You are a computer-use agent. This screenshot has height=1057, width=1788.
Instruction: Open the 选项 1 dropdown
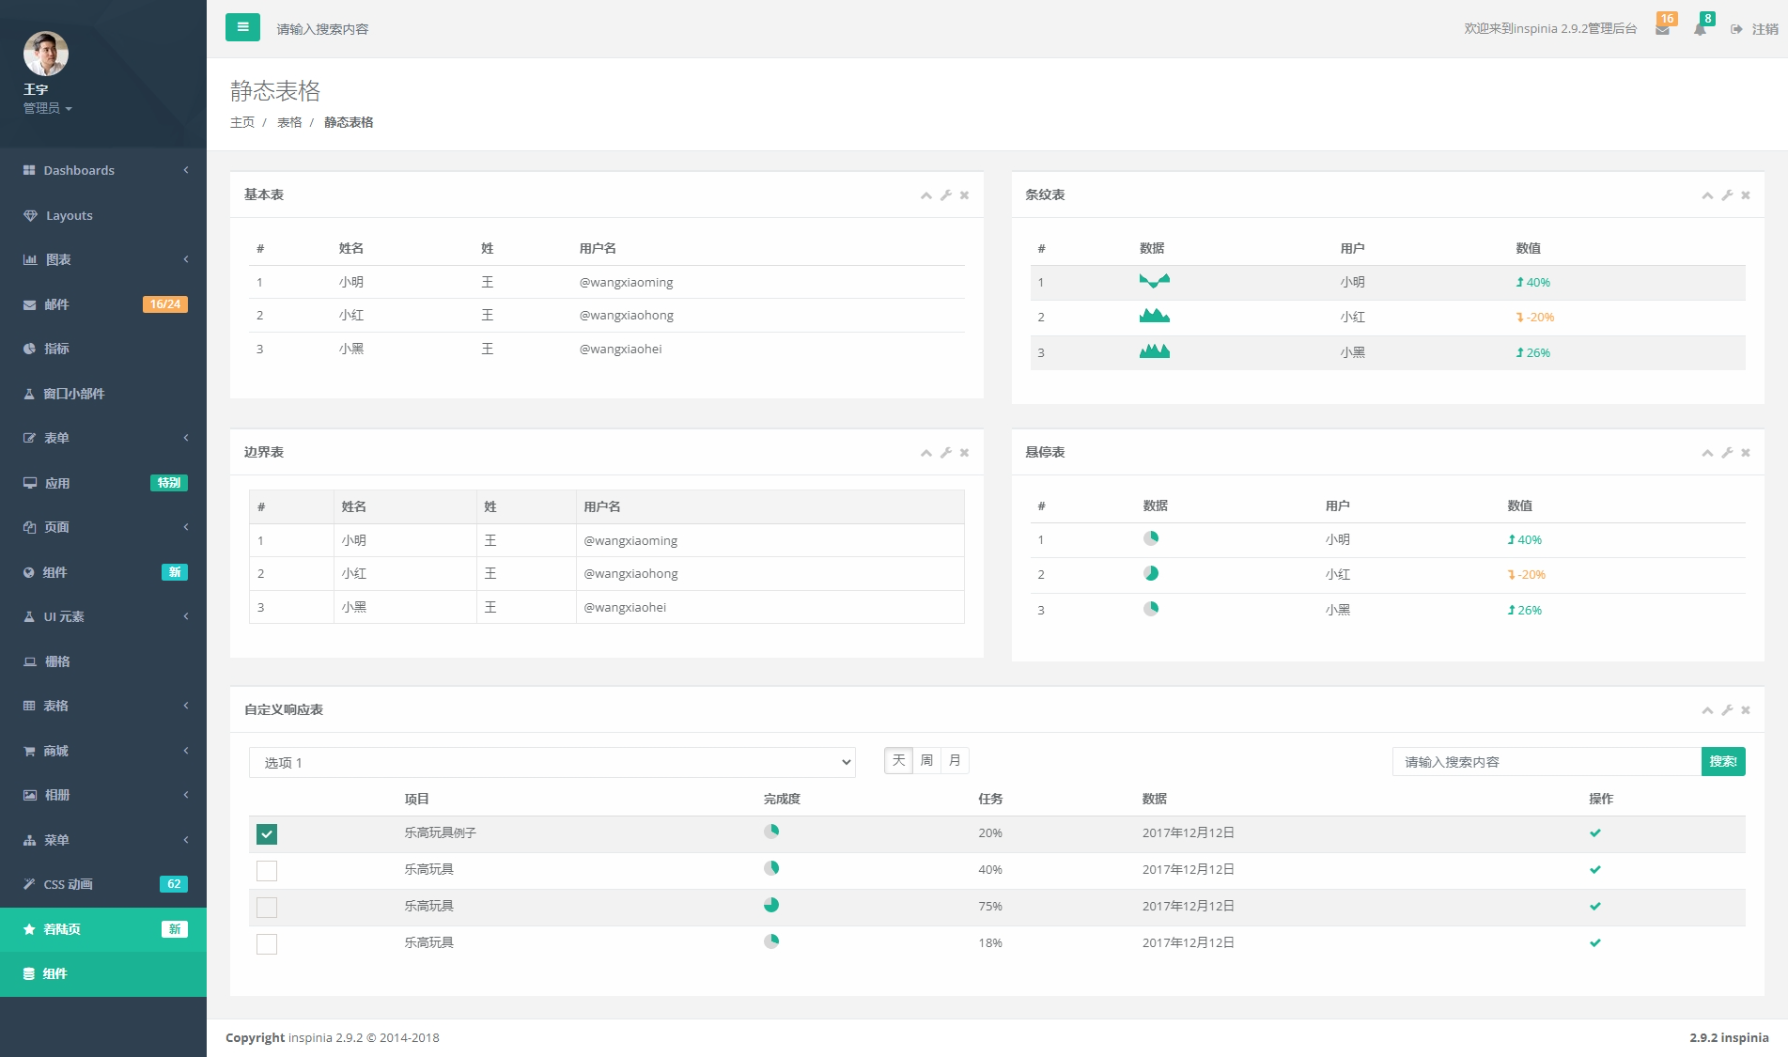[x=552, y=762]
